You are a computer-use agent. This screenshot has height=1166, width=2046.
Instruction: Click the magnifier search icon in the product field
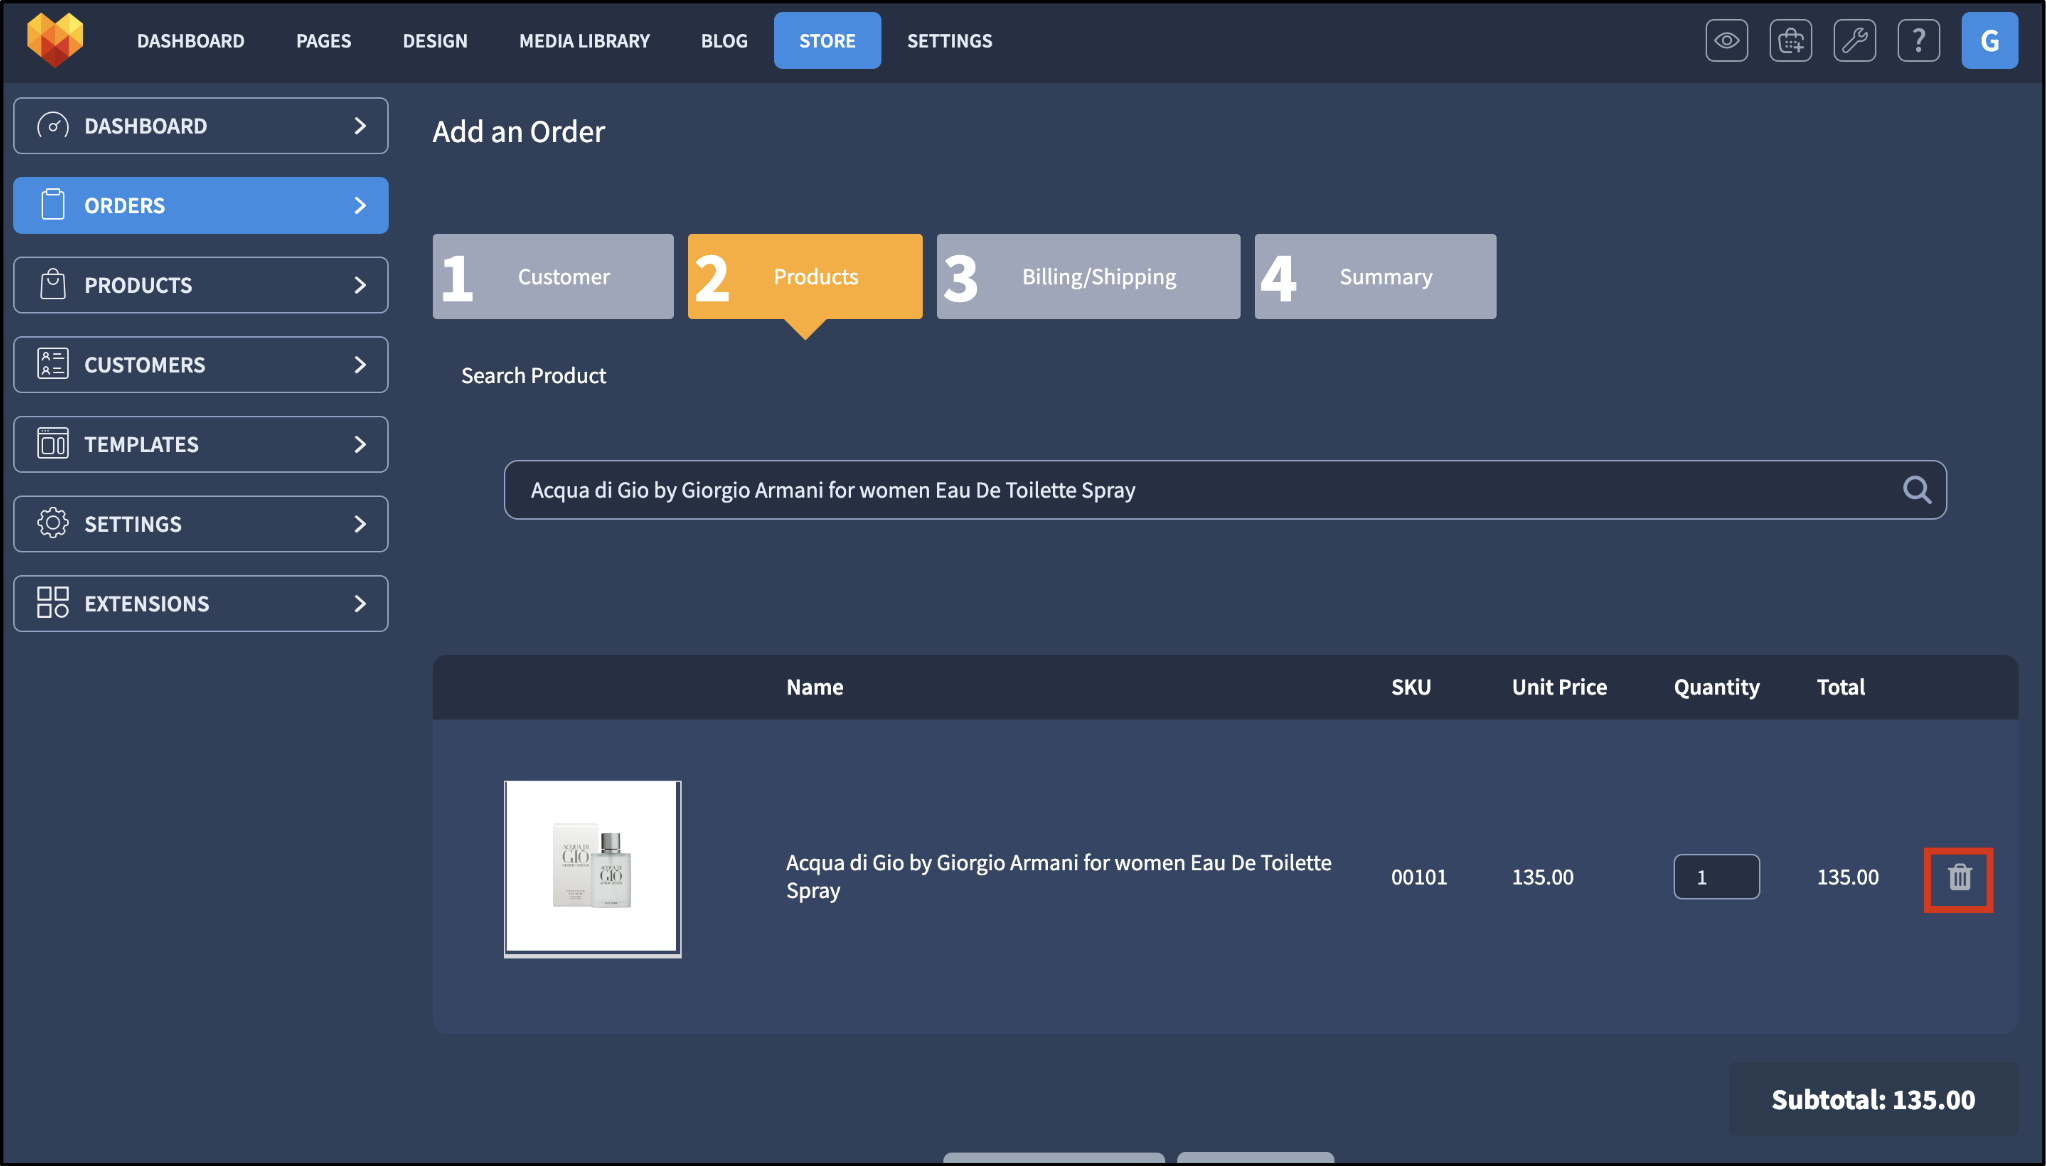1916,490
